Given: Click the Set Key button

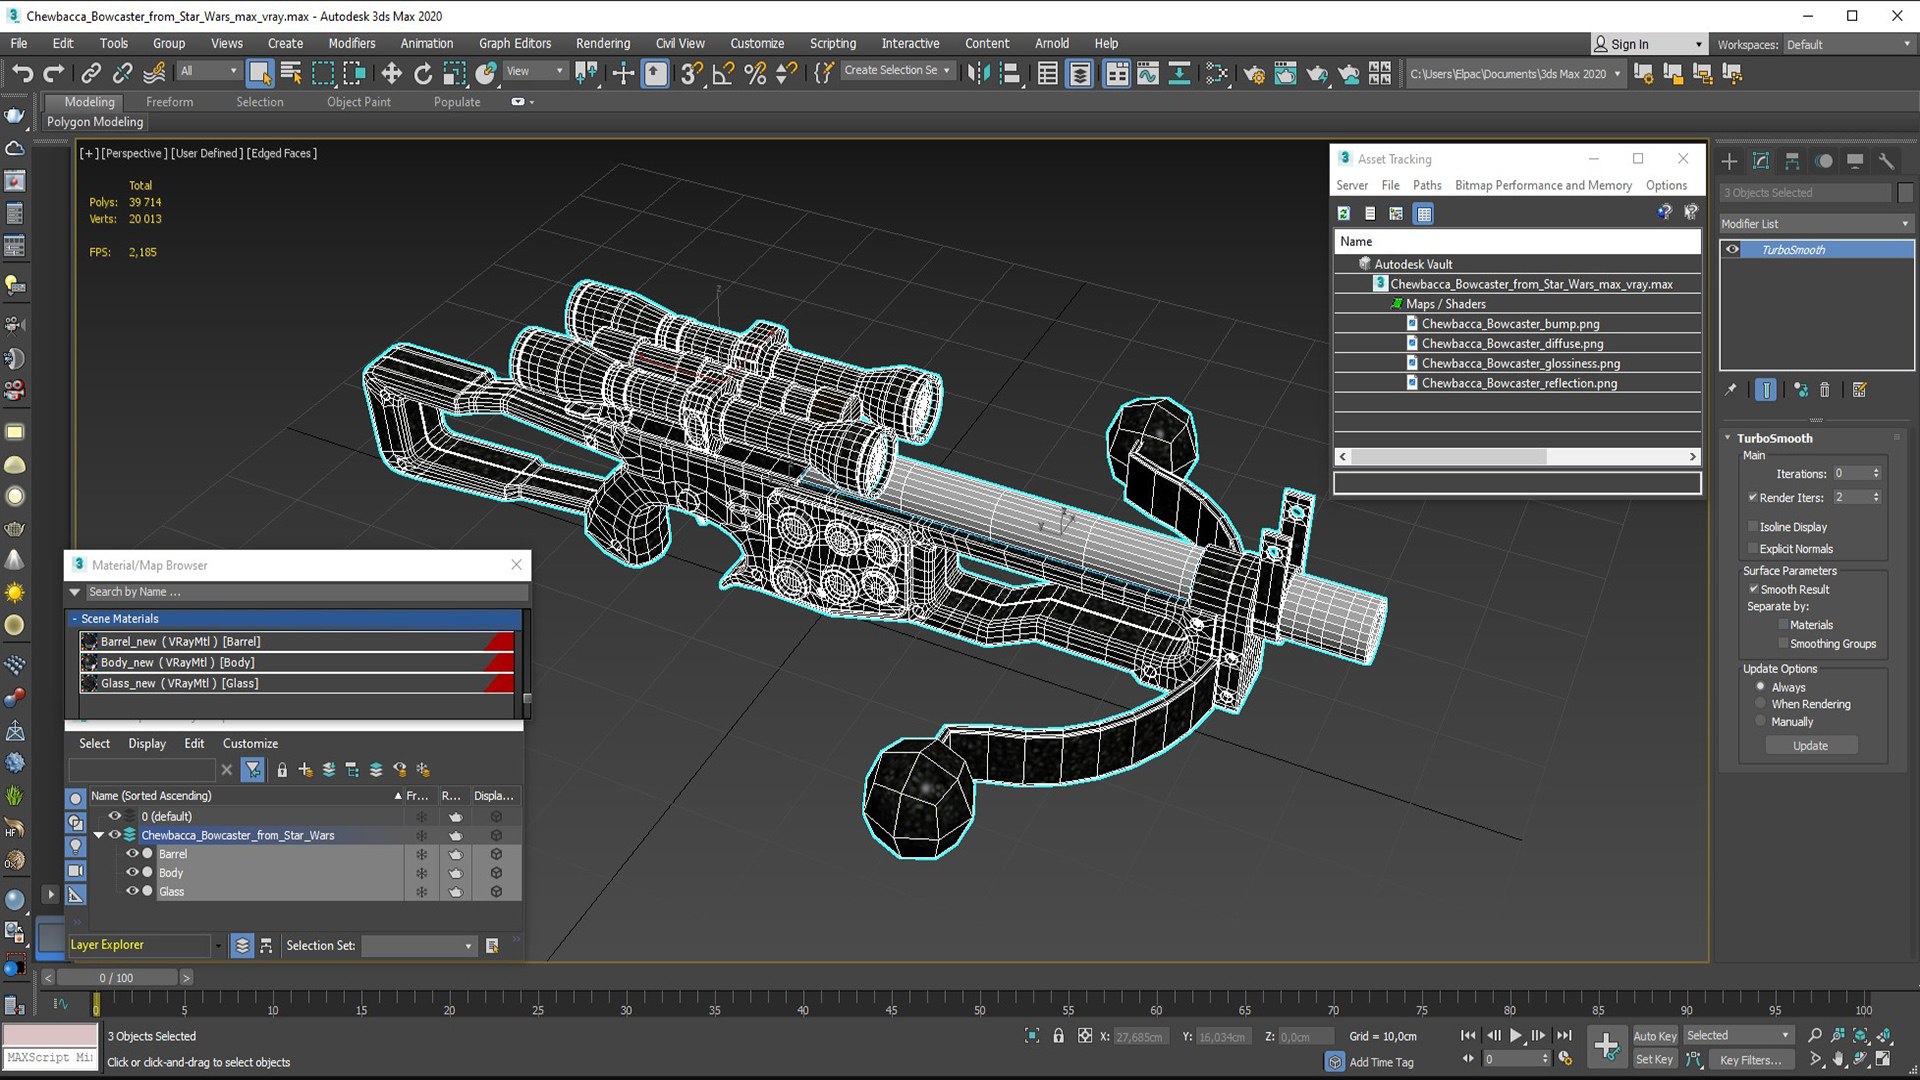Looking at the screenshot, I should click(1654, 1060).
